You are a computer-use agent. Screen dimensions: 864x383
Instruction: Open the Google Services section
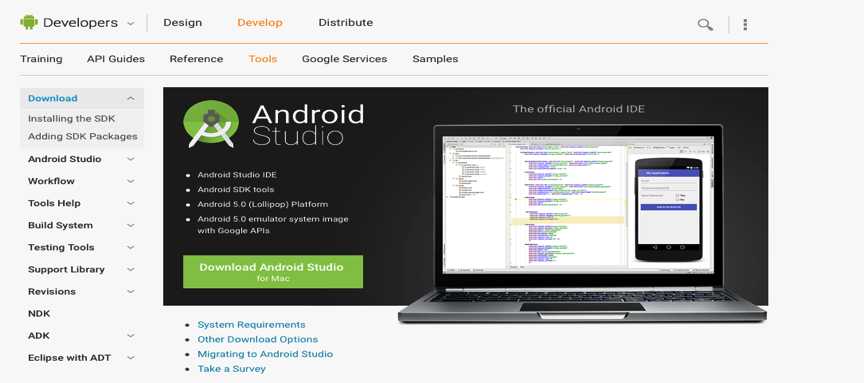point(344,59)
